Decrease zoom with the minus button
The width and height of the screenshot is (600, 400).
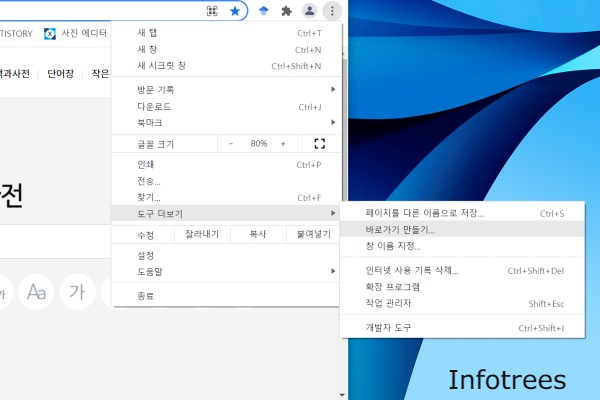point(231,144)
